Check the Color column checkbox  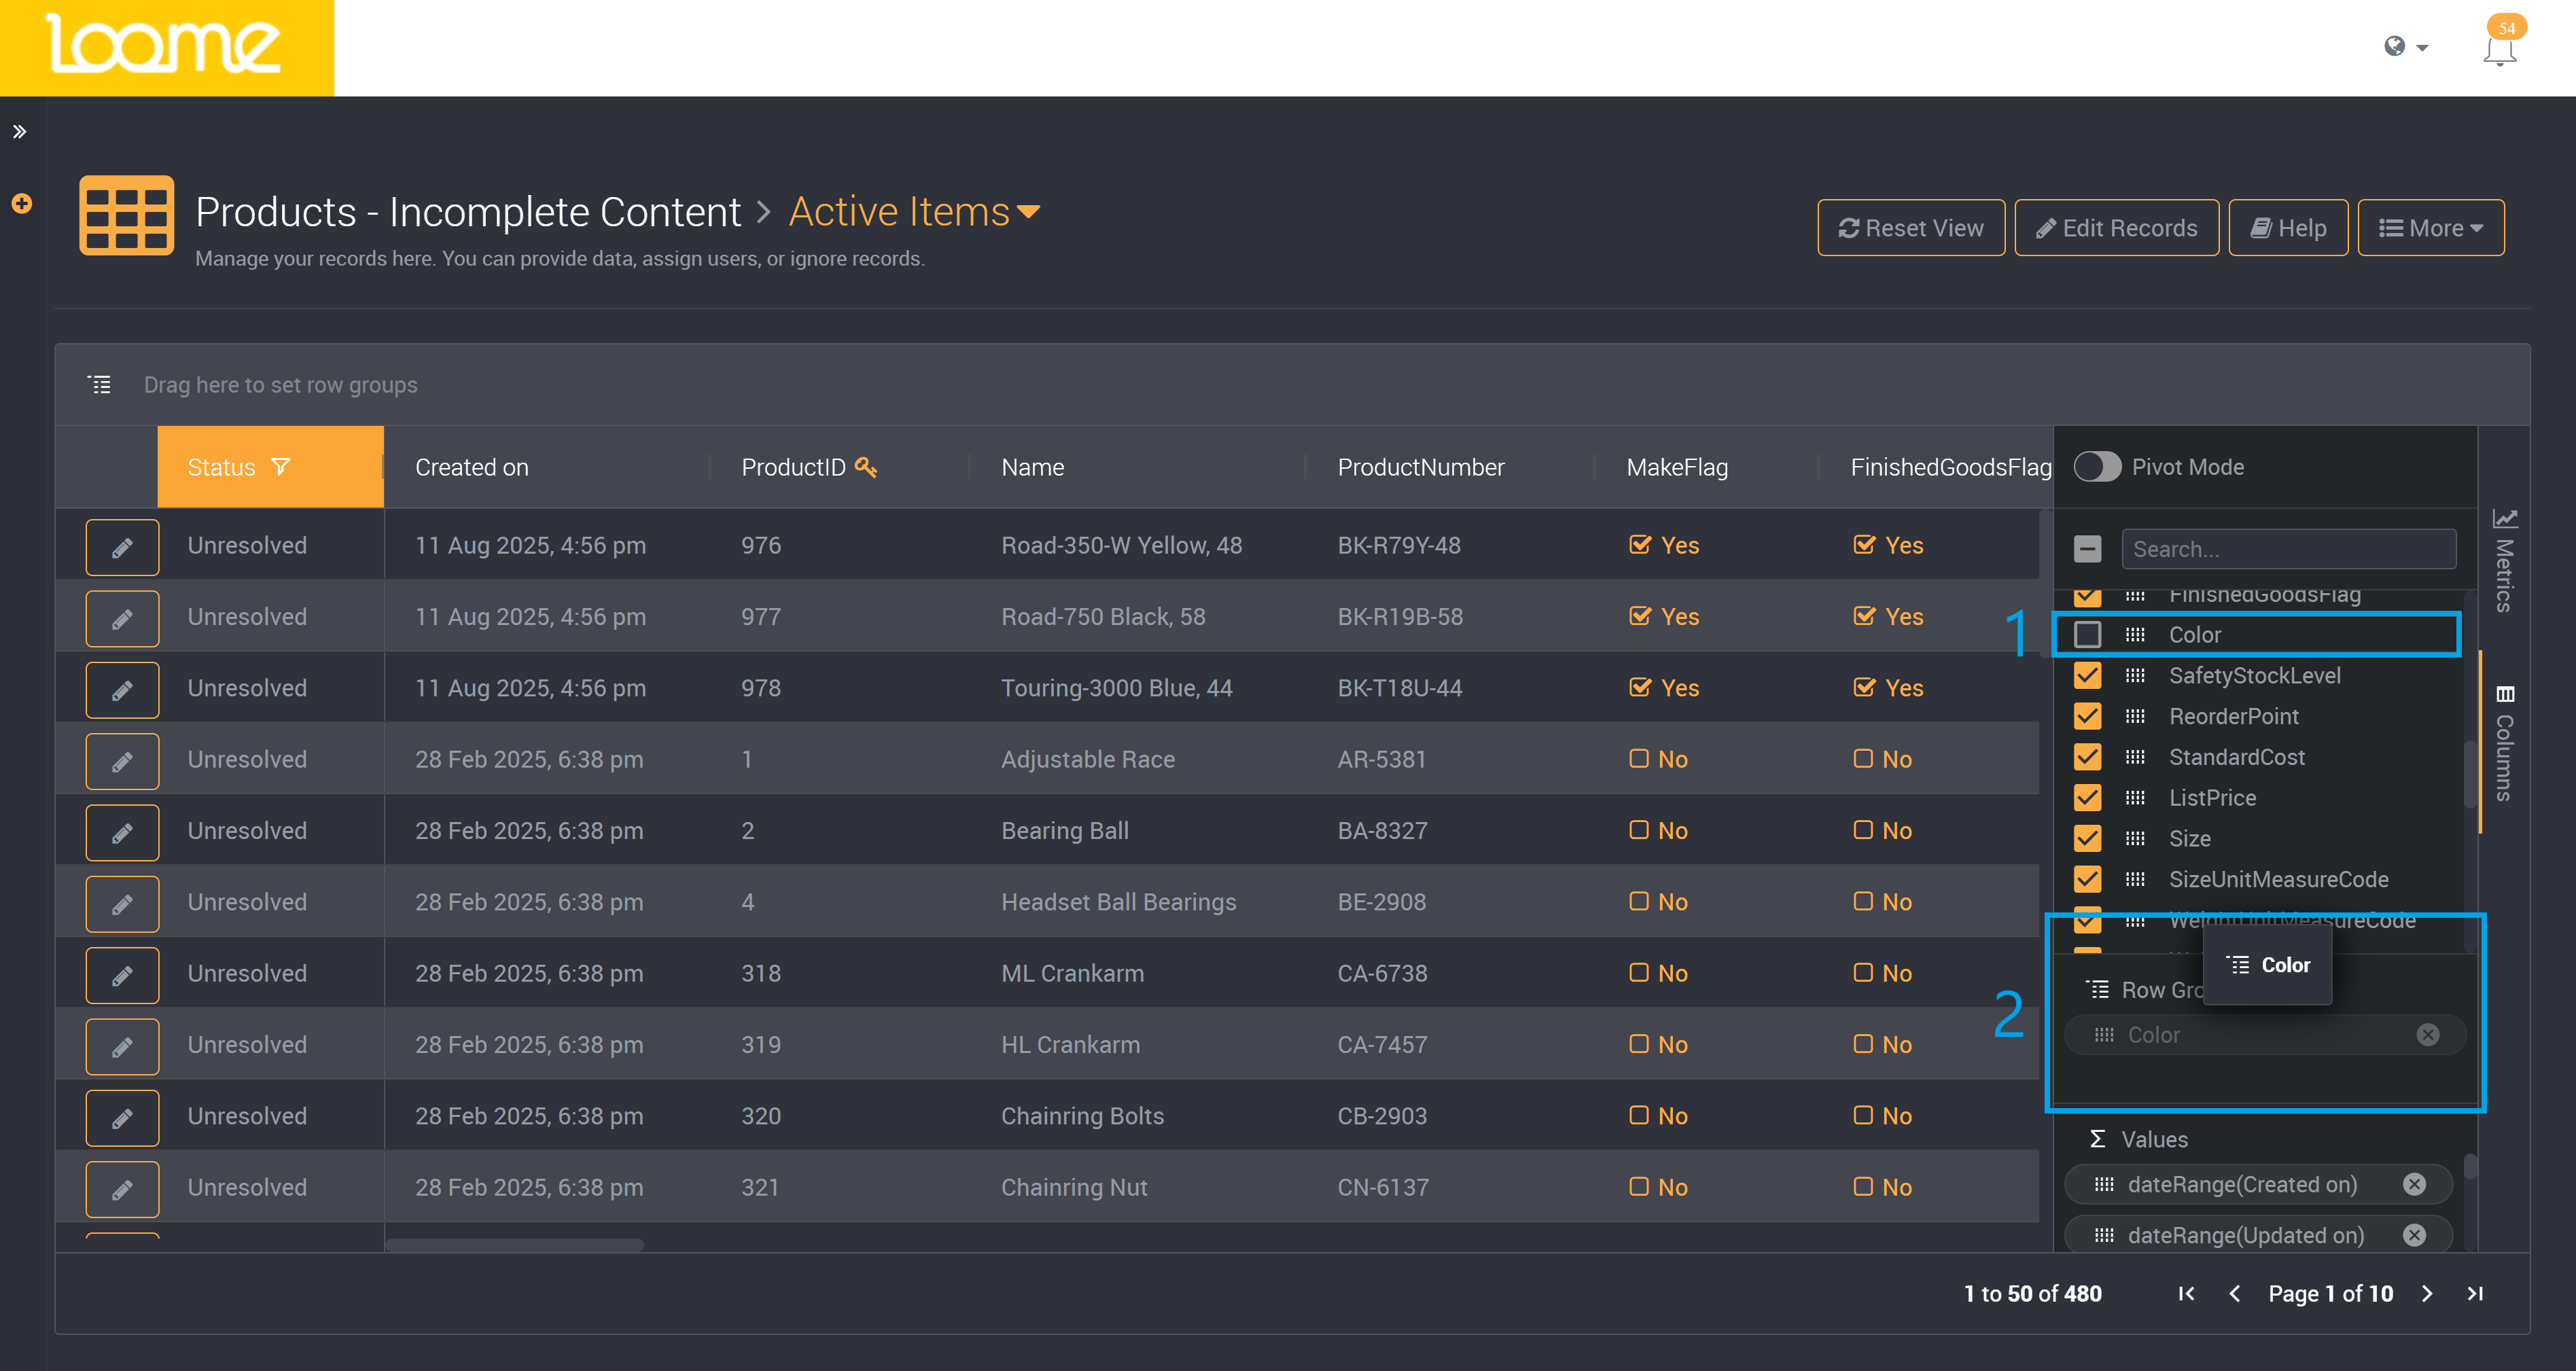click(2087, 635)
